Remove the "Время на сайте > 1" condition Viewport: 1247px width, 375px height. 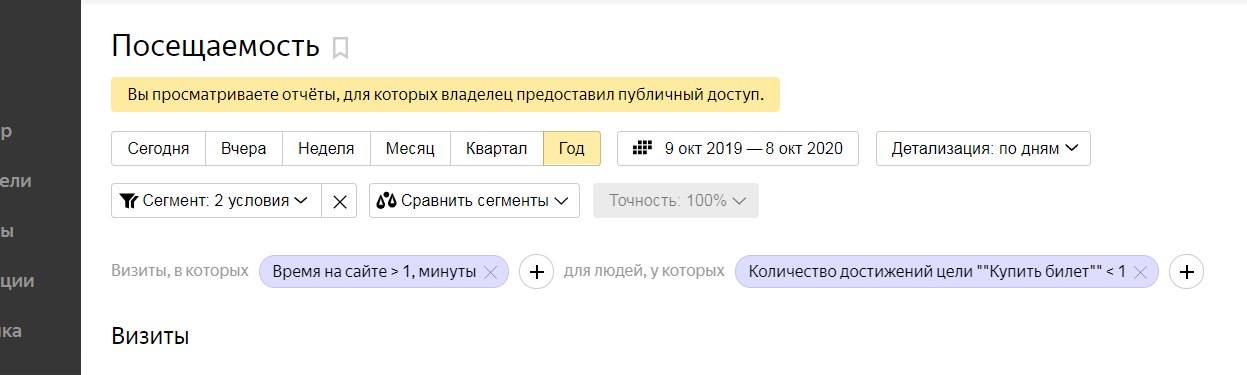[x=490, y=272]
